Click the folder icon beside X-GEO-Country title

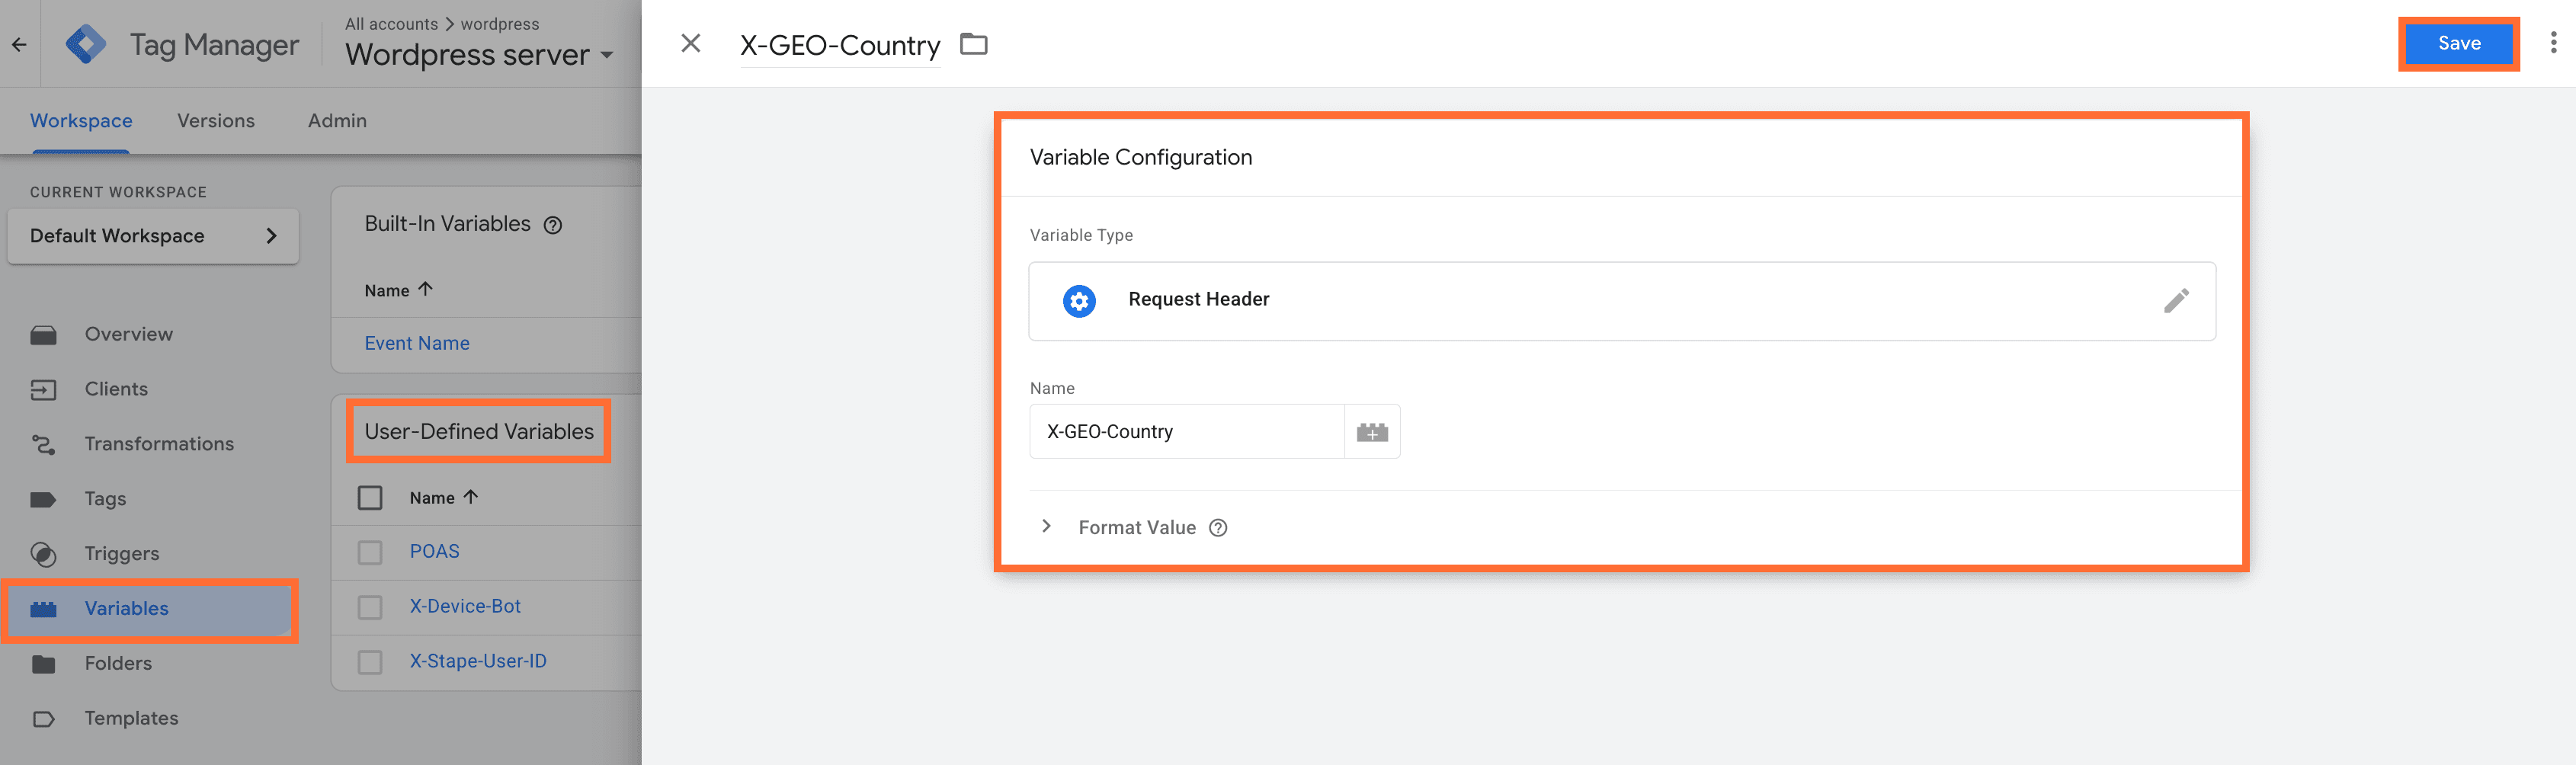point(973,44)
